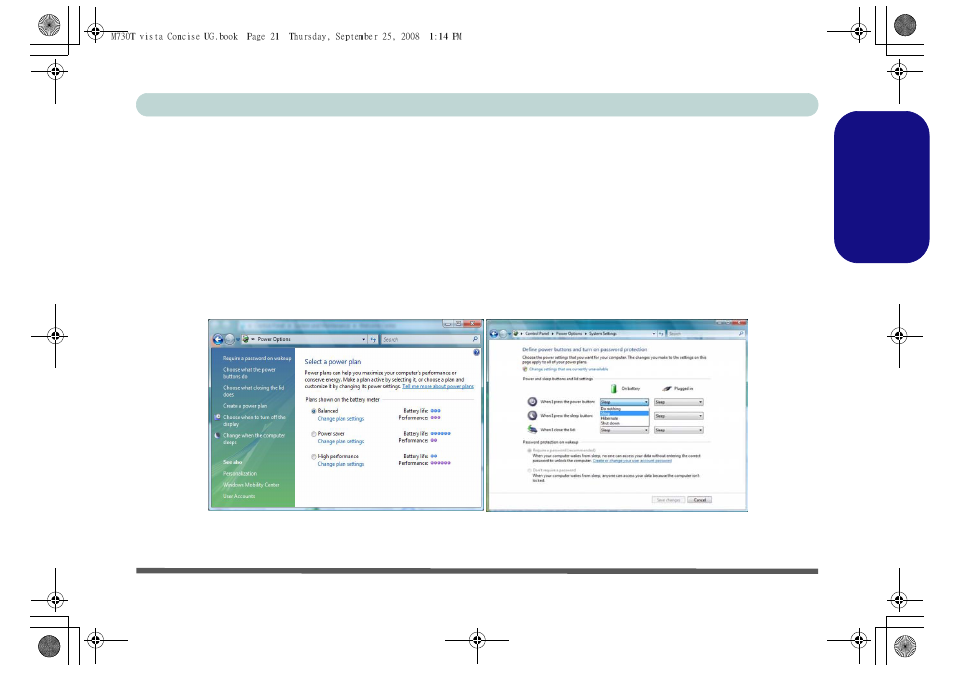Viewport: 954px width, 673px height.
Task: Click the laptop lid icon
Action: [x=532, y=429]
